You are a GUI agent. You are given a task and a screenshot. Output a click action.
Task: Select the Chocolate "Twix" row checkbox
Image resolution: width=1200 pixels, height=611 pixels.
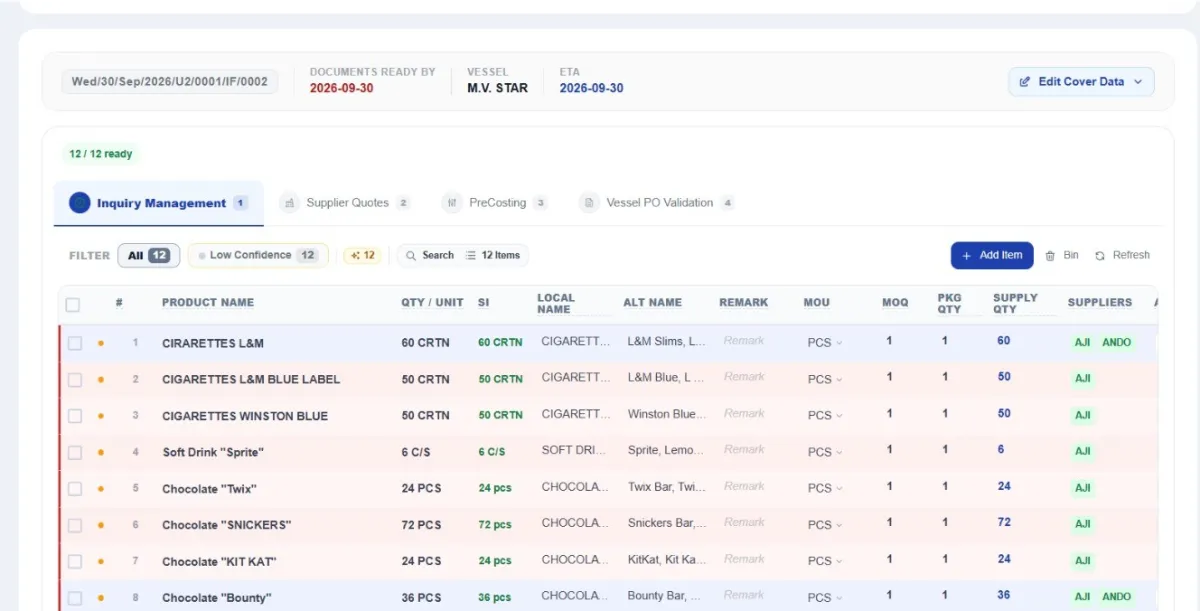click(75, 489)
